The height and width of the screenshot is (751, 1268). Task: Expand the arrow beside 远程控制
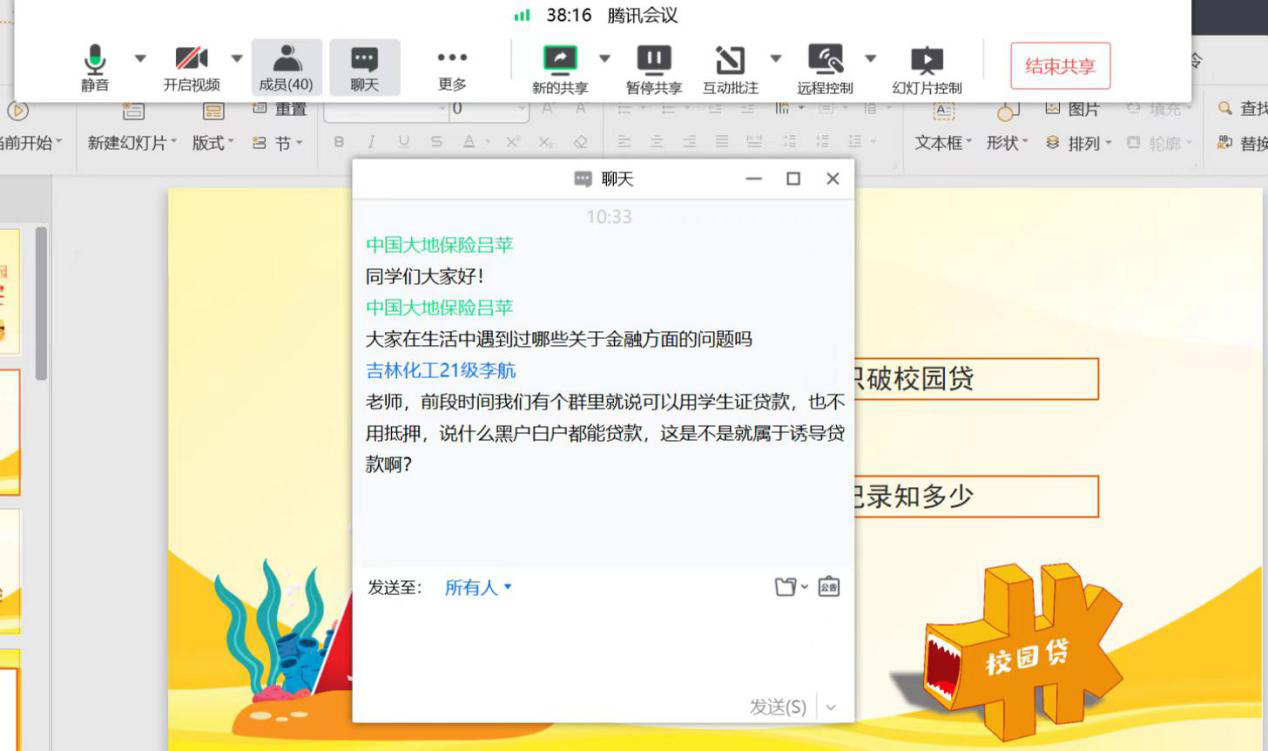click(870, 58)
